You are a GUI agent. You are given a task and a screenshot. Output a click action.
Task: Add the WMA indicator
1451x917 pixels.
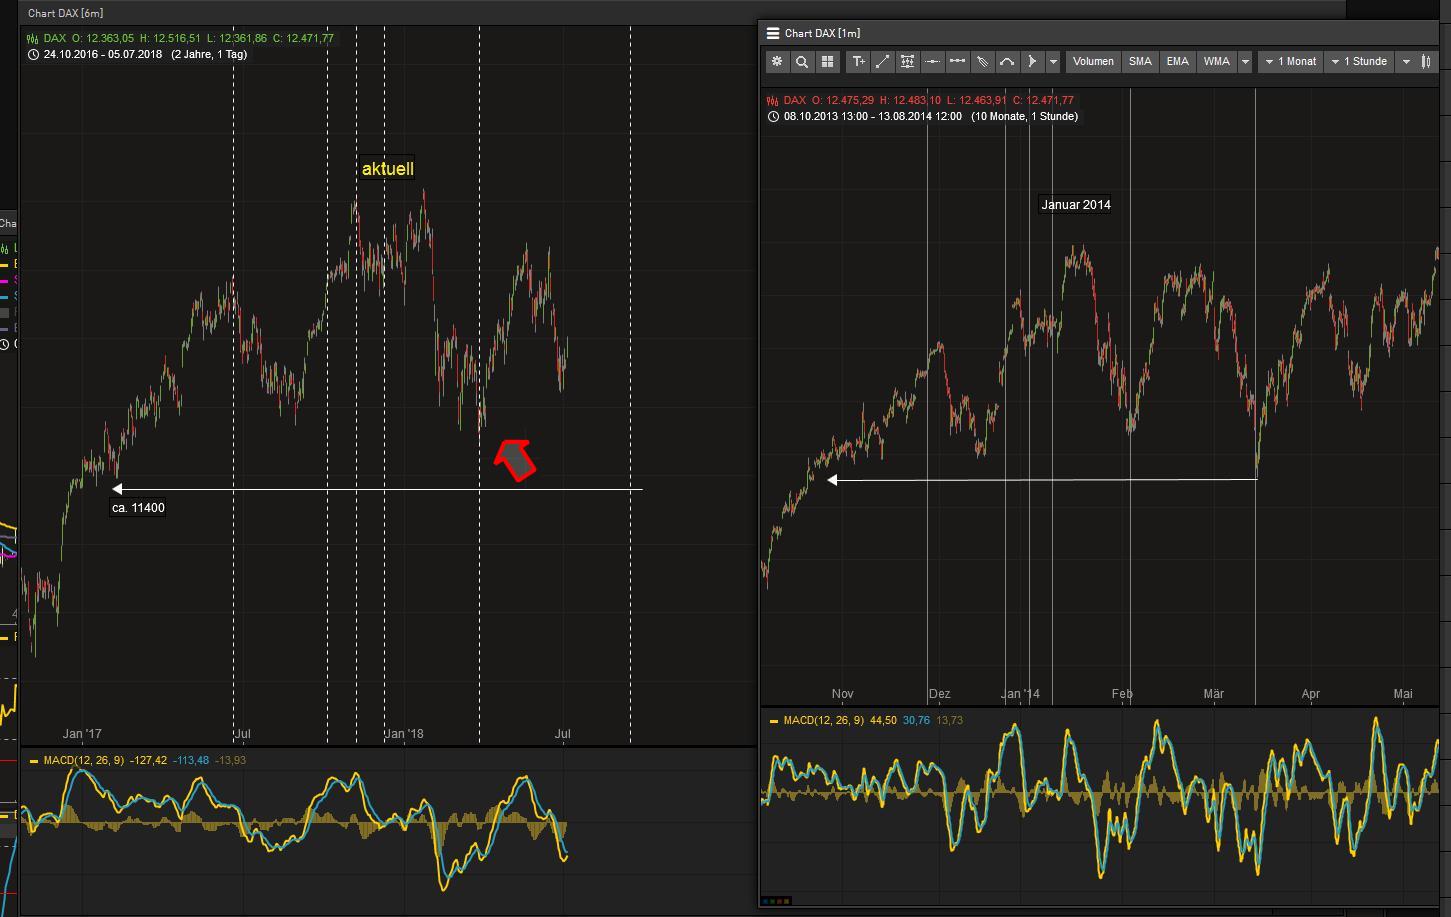pos(1217,62)
